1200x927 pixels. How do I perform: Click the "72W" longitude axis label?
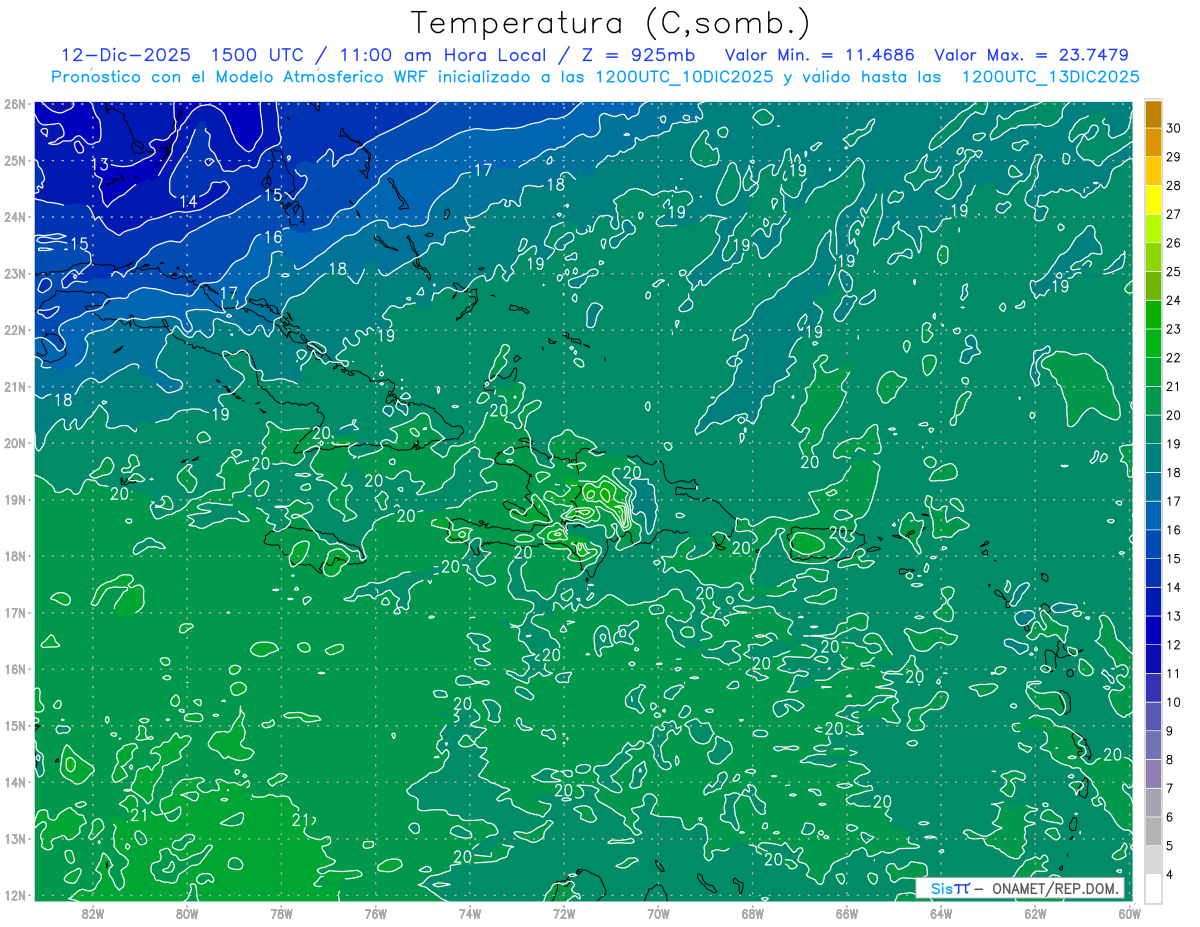(x=564, y=914)
